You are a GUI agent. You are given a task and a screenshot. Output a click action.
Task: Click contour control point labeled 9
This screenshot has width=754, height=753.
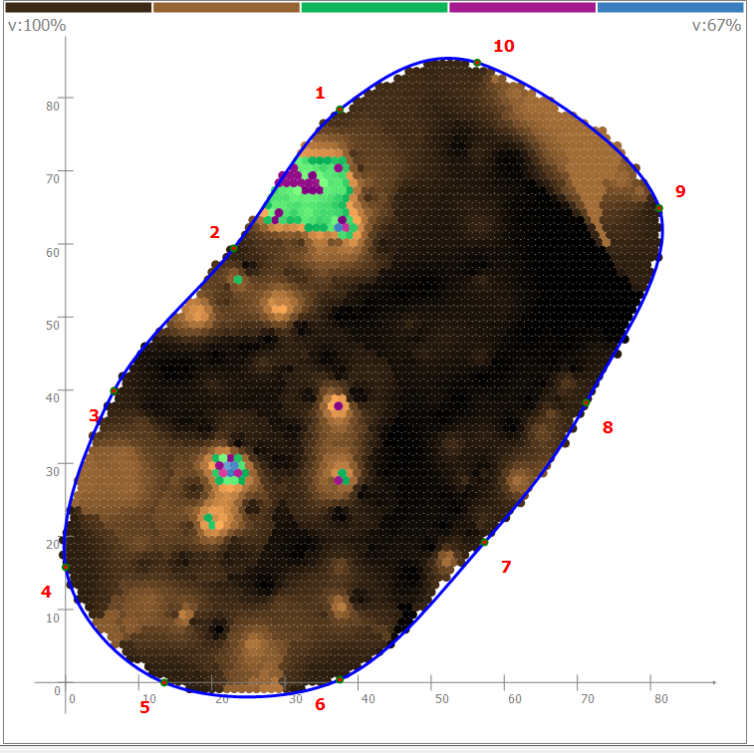(659, 208)
